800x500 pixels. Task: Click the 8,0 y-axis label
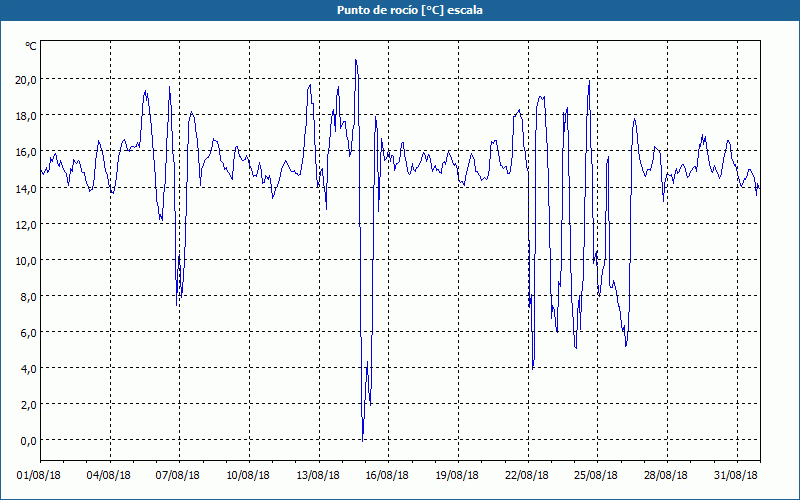(30, 297)
